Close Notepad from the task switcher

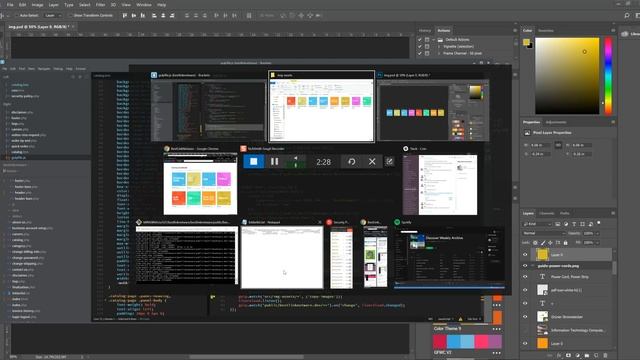click(x=320, y=222)
